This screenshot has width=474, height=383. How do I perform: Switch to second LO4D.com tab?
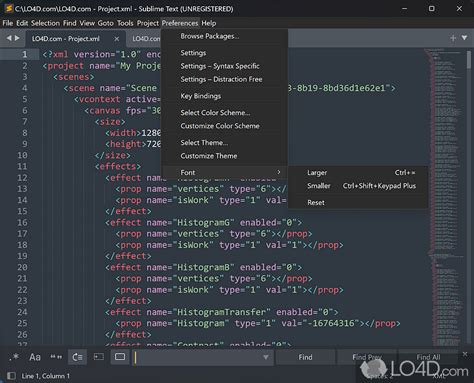tap(146, 39)
